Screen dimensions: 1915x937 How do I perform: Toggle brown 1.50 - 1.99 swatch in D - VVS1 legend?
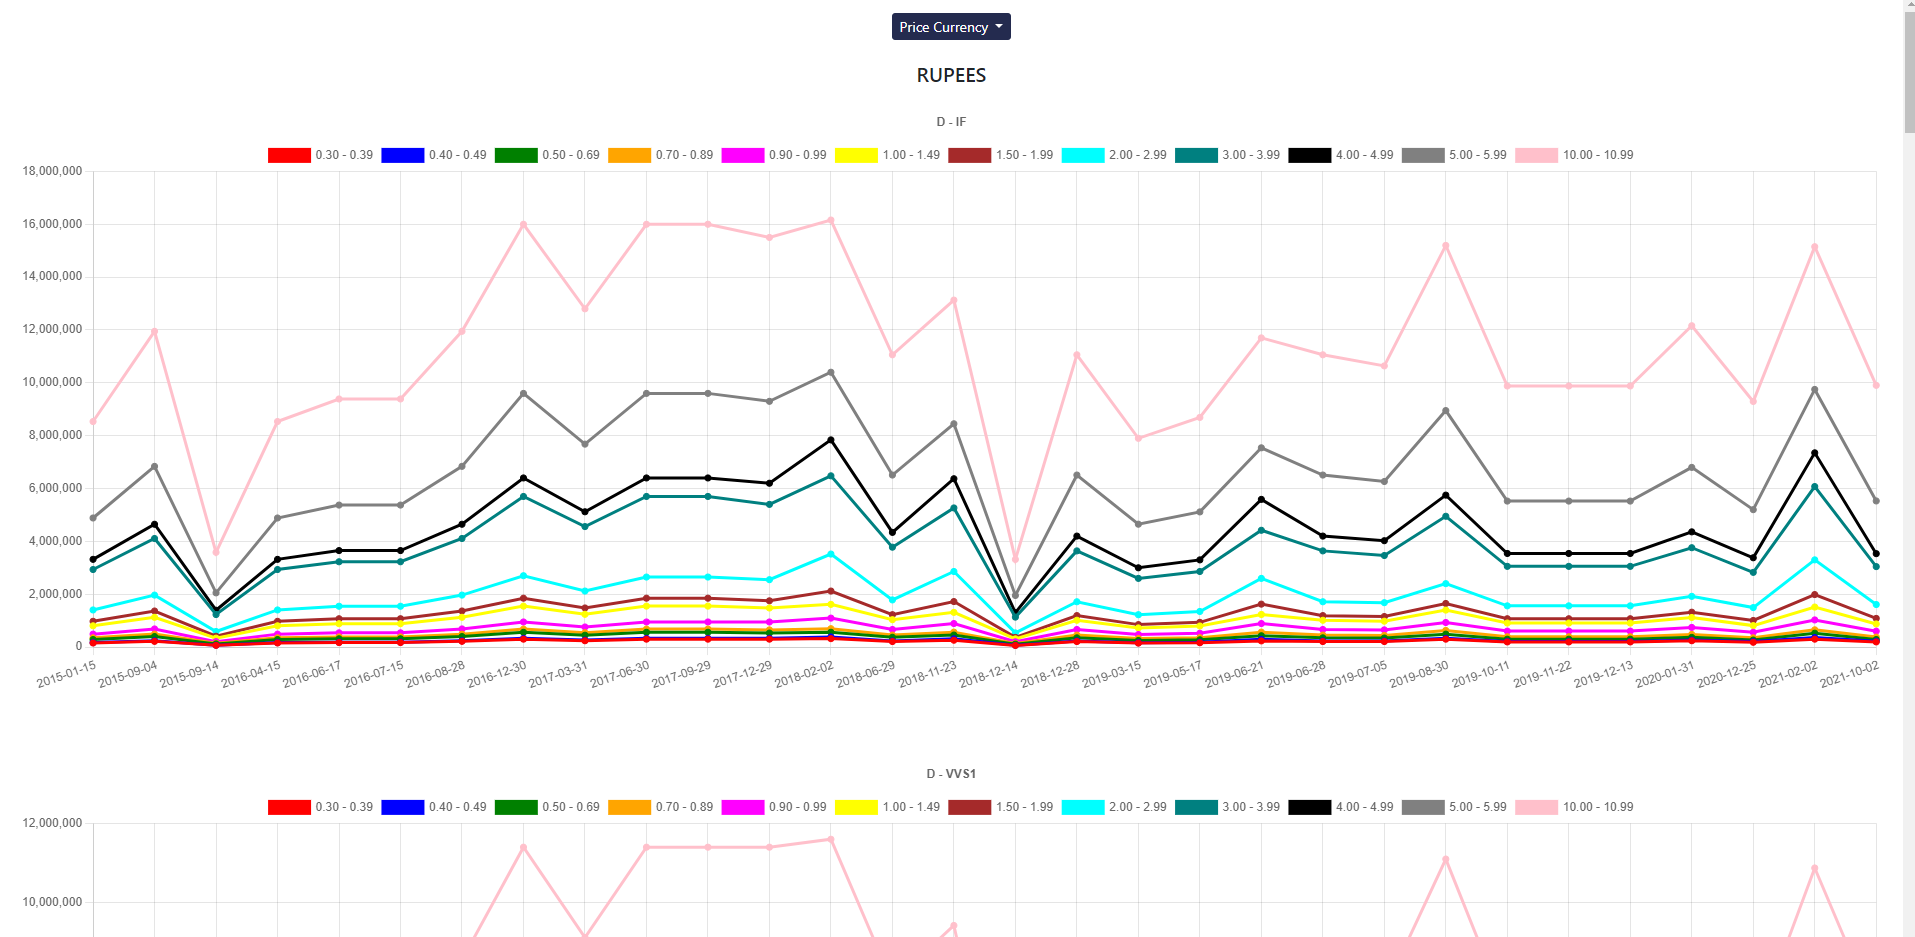[969, 807]
